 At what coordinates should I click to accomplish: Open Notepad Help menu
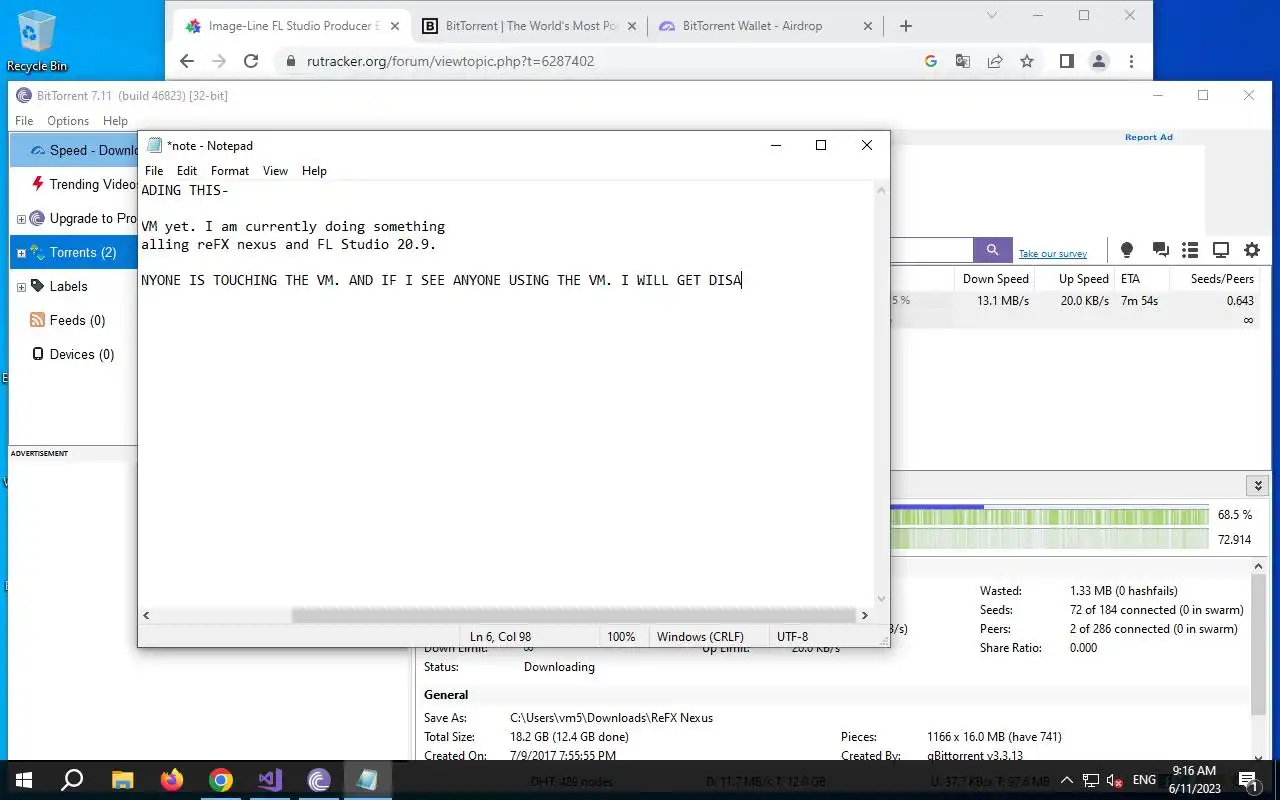[x=314, y=171]
